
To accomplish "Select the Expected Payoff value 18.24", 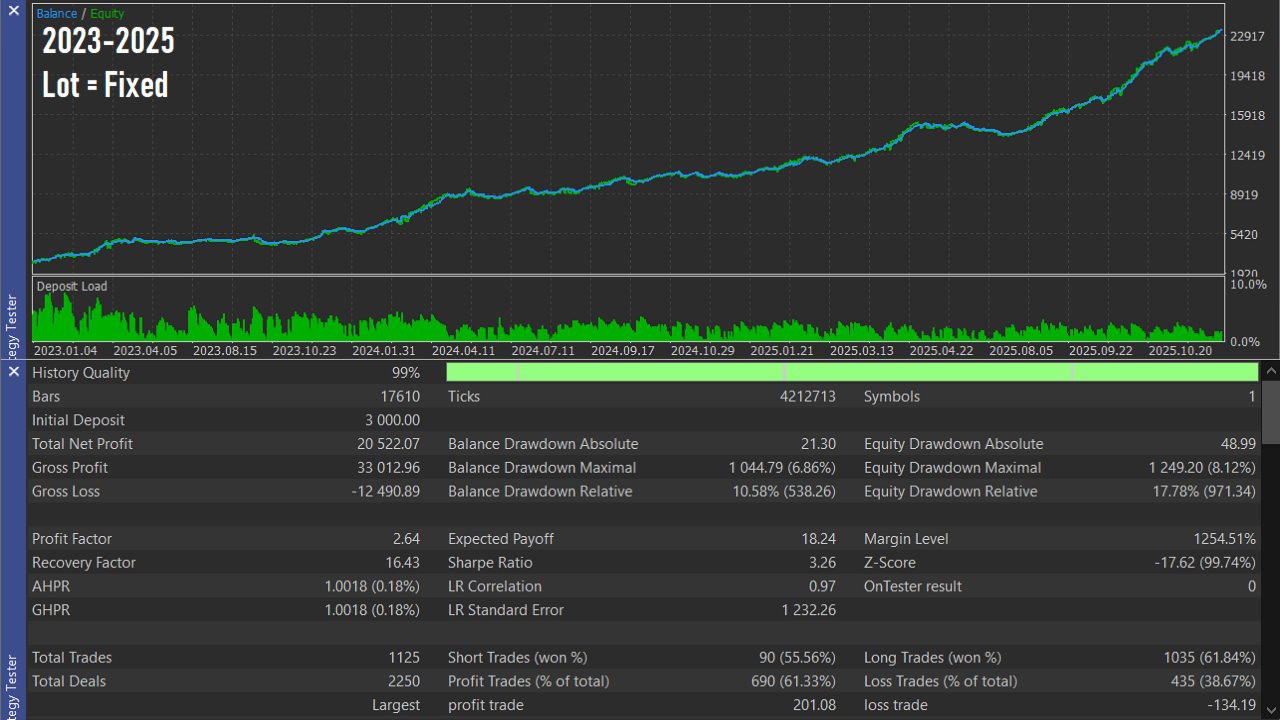I will pyautogui.click(x=819, y=539).
